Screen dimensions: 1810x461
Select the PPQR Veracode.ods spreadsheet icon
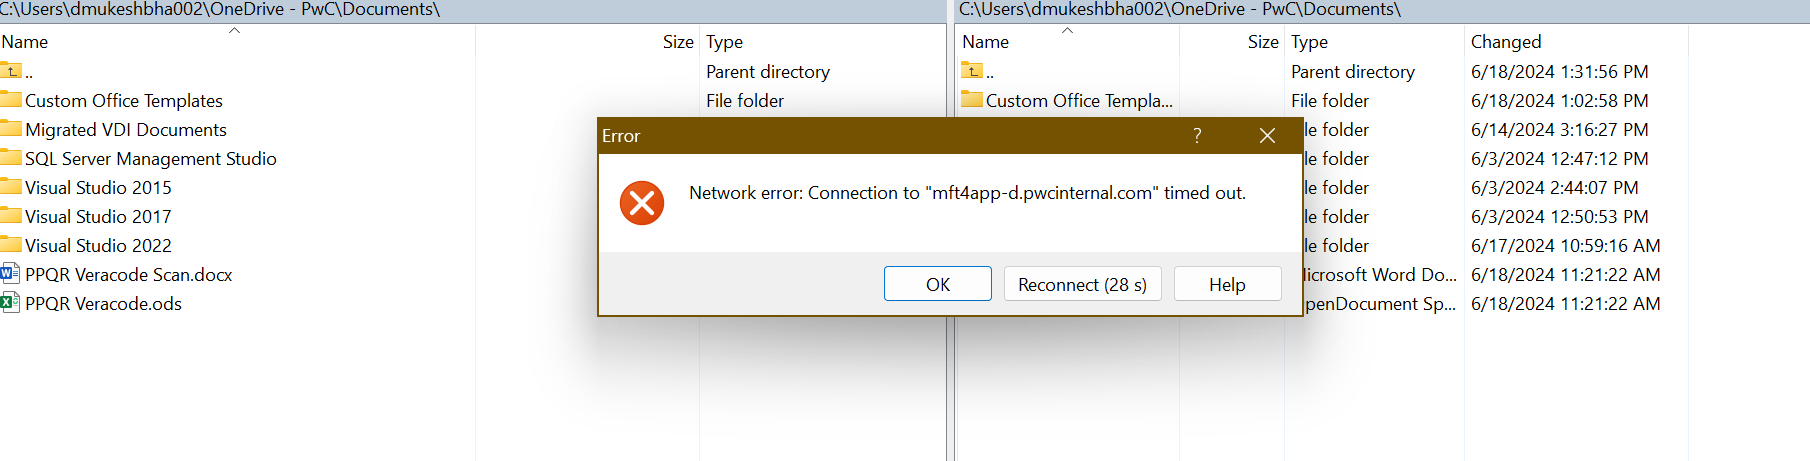tap(10, 303)
